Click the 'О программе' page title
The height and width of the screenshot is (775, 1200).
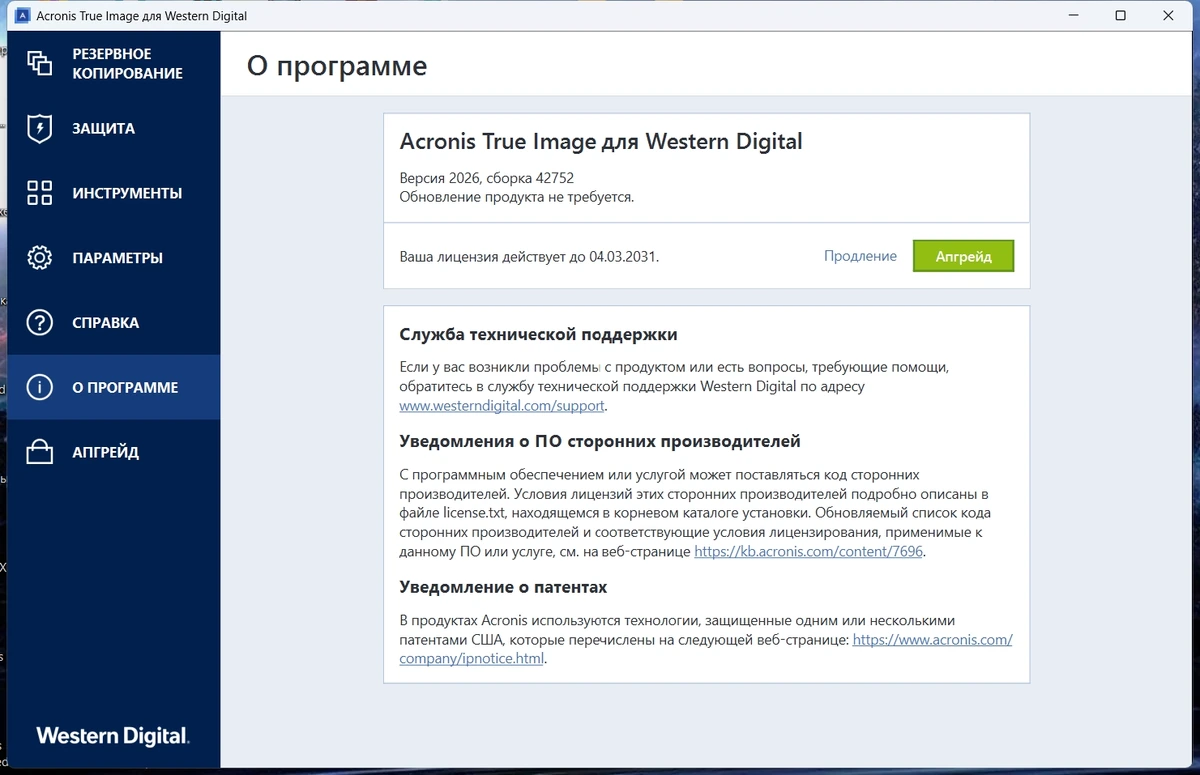coord(337,66)
